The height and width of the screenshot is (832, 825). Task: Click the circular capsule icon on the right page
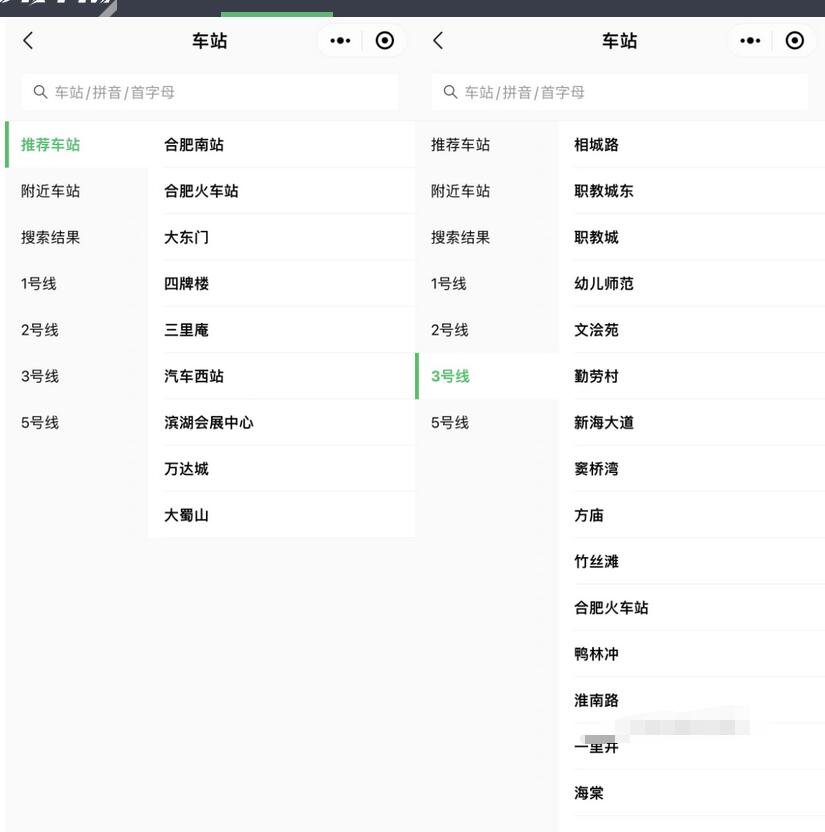pos(793,40)
